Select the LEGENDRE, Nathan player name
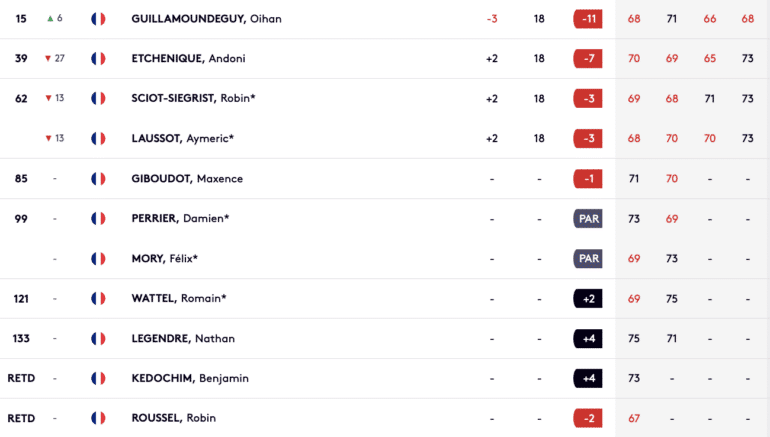This screenshot has height=437, width=770. (x=183, y=339)
